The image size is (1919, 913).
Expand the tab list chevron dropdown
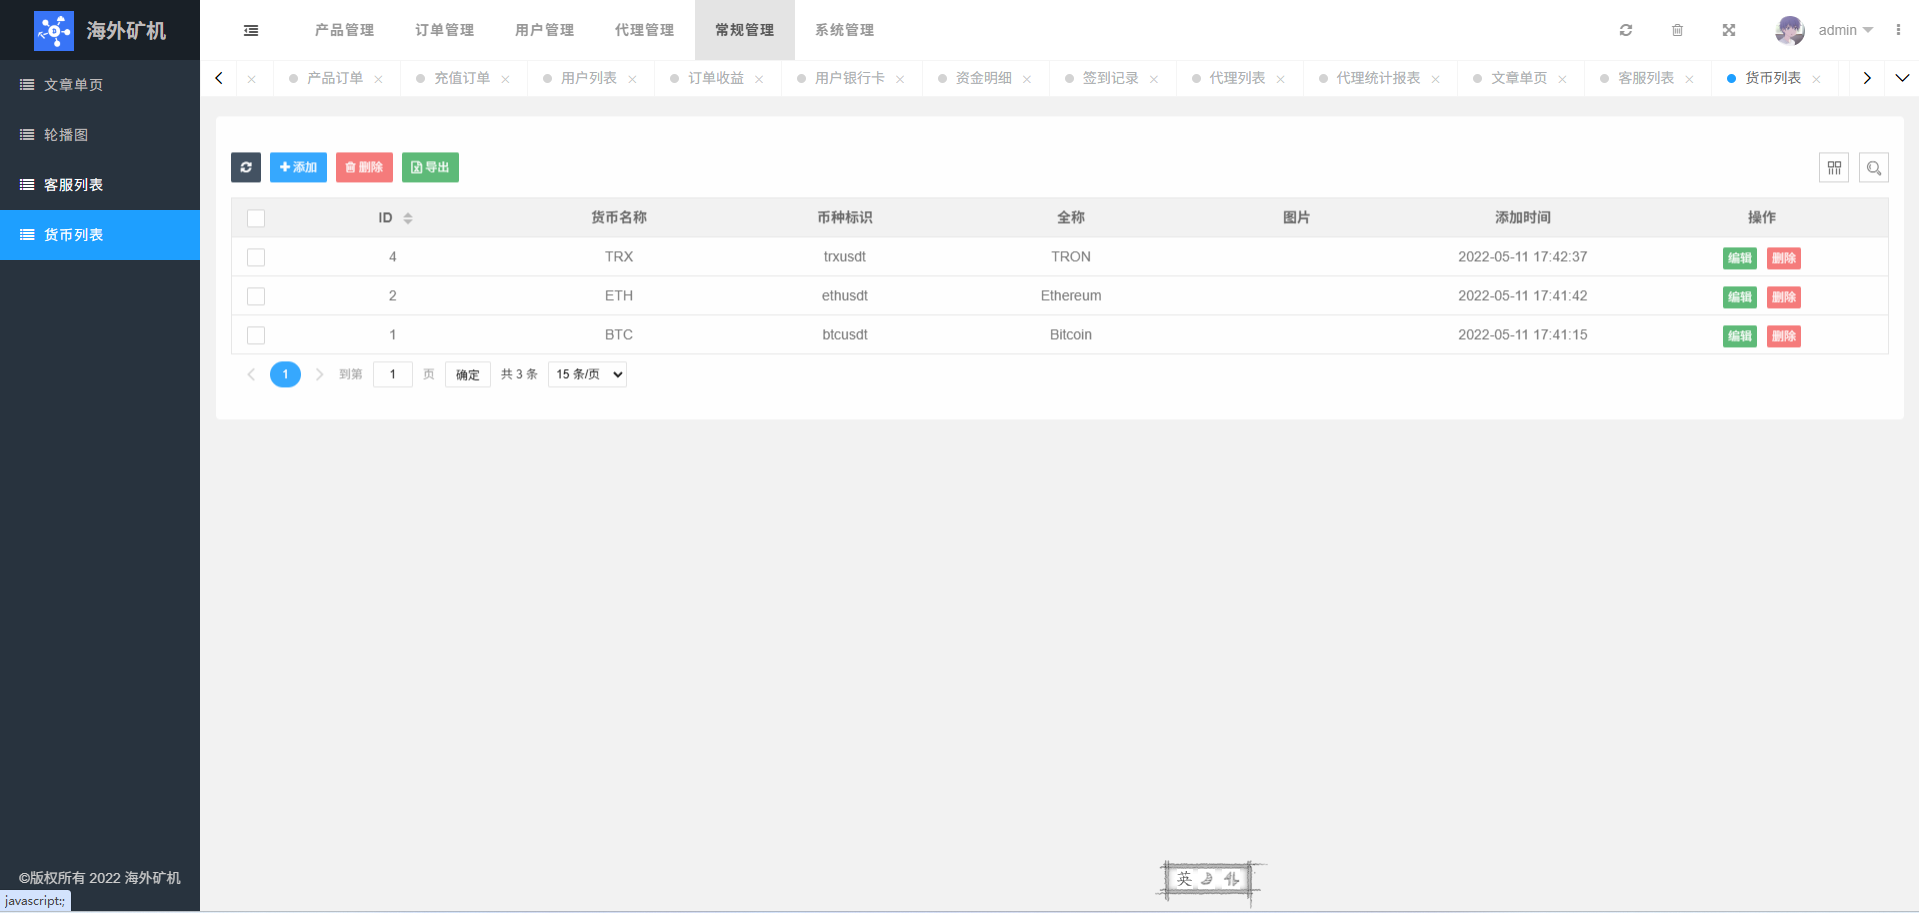pyautogui.click(x=1901, y=78)
